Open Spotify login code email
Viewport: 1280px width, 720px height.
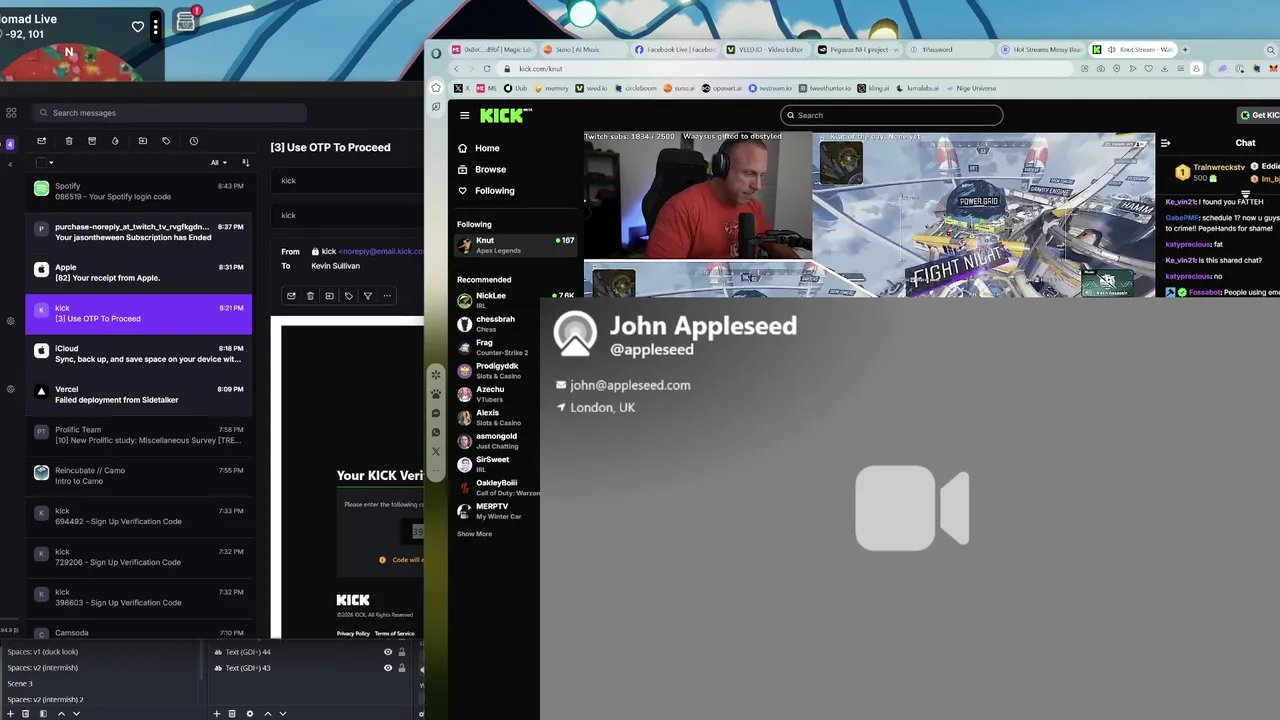[x=138, y=191]
